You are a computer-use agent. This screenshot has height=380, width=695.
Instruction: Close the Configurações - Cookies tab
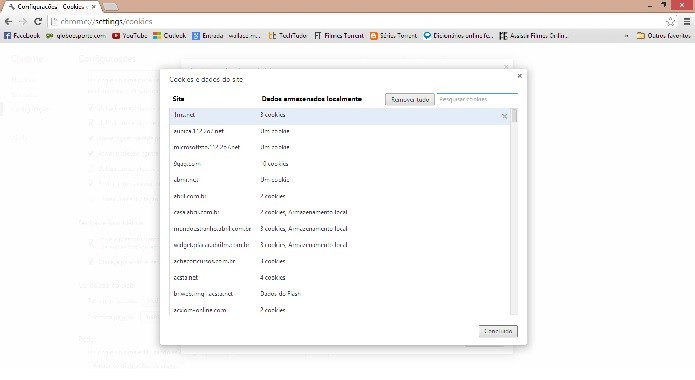(94, 7)
